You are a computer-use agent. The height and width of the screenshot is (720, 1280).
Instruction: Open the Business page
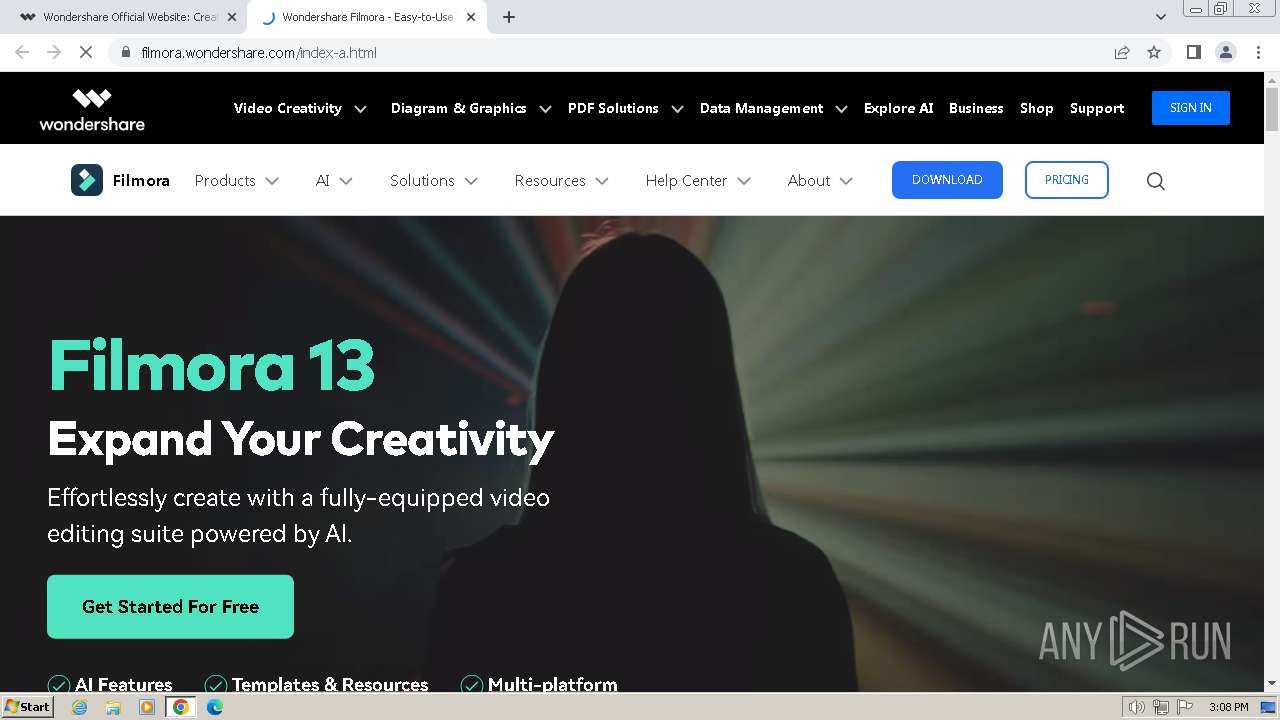[x=976, y=108]
